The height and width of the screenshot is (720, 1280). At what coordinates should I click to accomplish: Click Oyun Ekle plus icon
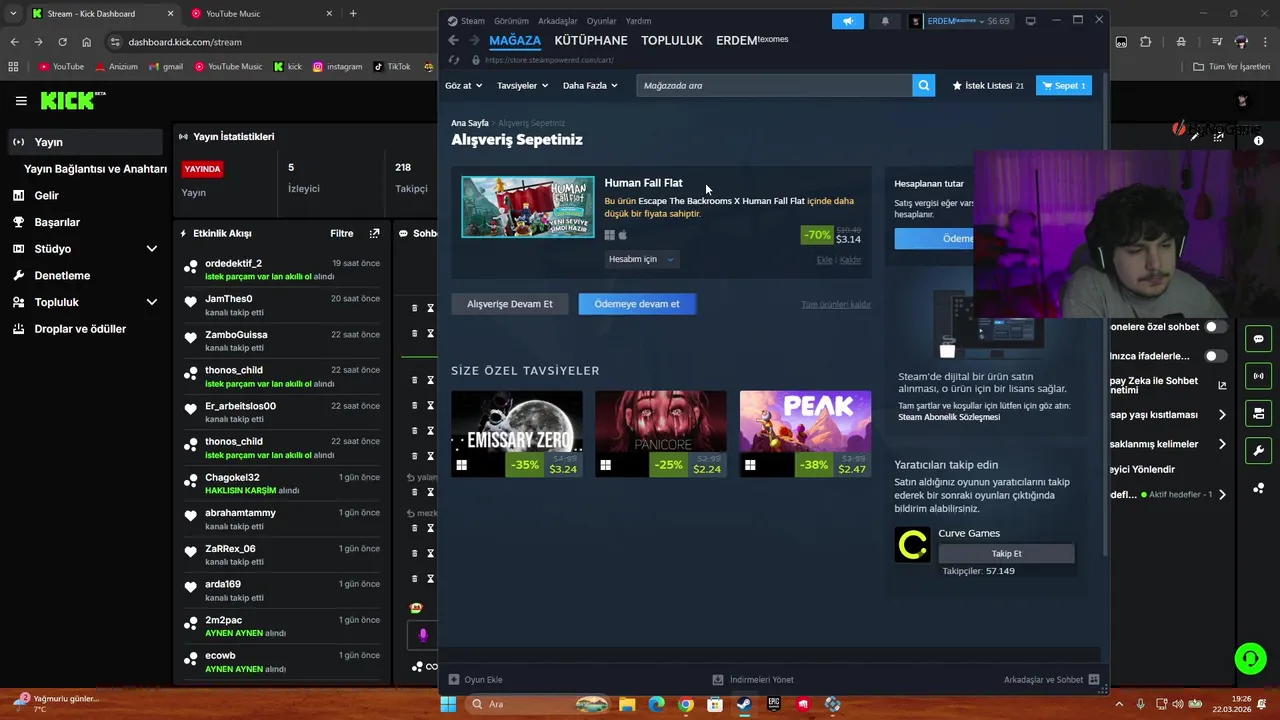point(454,680)
